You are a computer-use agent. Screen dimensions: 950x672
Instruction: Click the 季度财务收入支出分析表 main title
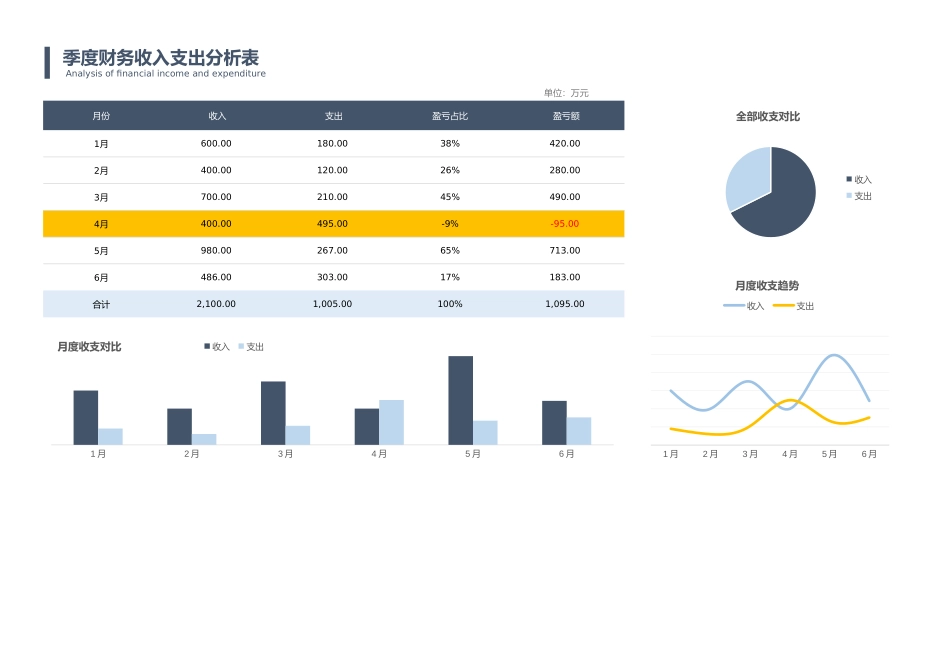pyautogui.click(x=160, y=58)
